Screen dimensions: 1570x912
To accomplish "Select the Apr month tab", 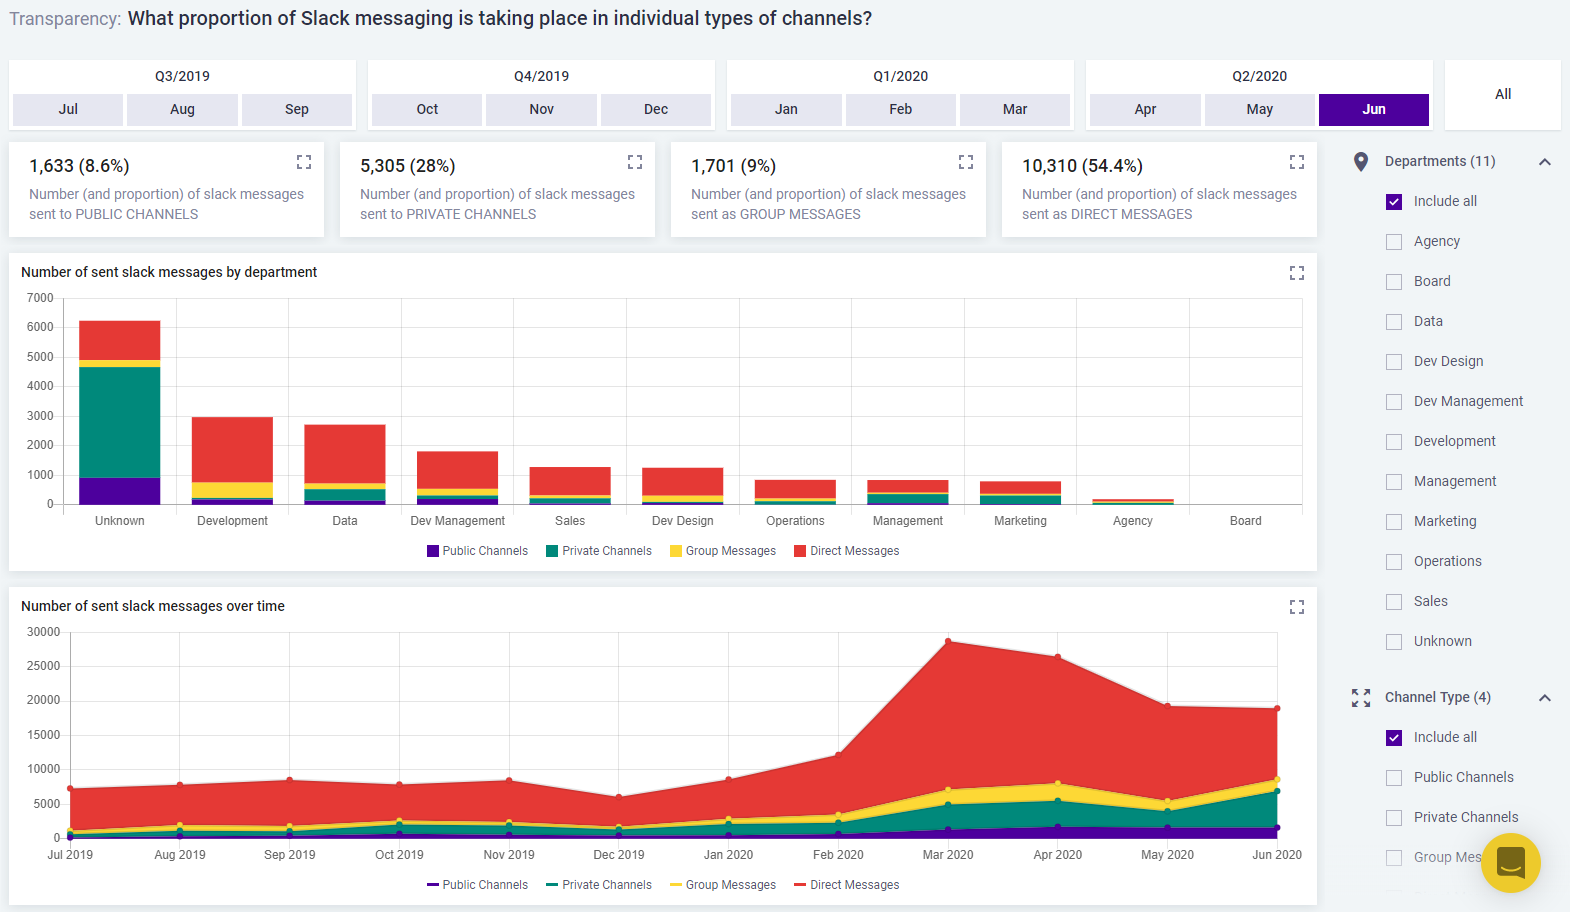I will tap(1145, 110).
